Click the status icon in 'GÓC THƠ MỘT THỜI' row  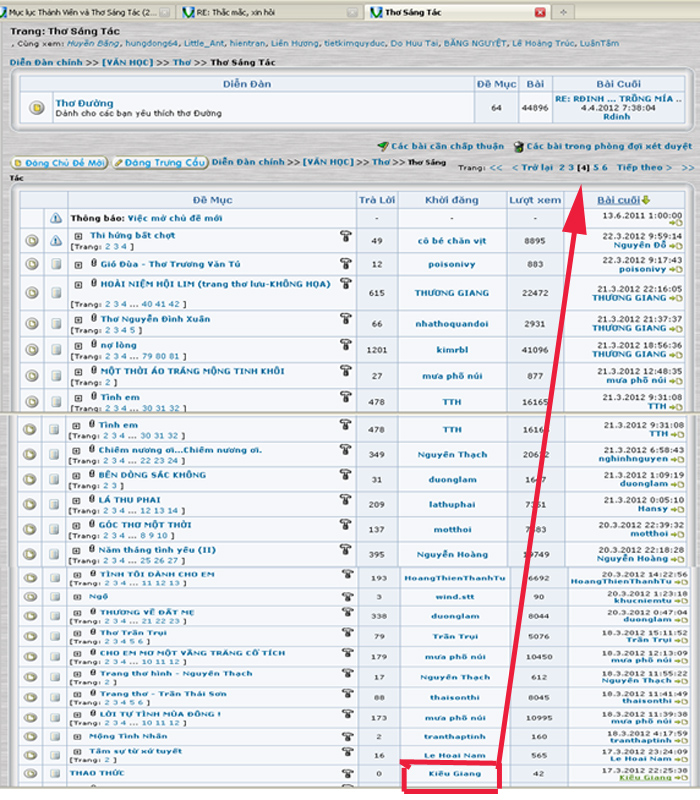(x=30, y=529)
